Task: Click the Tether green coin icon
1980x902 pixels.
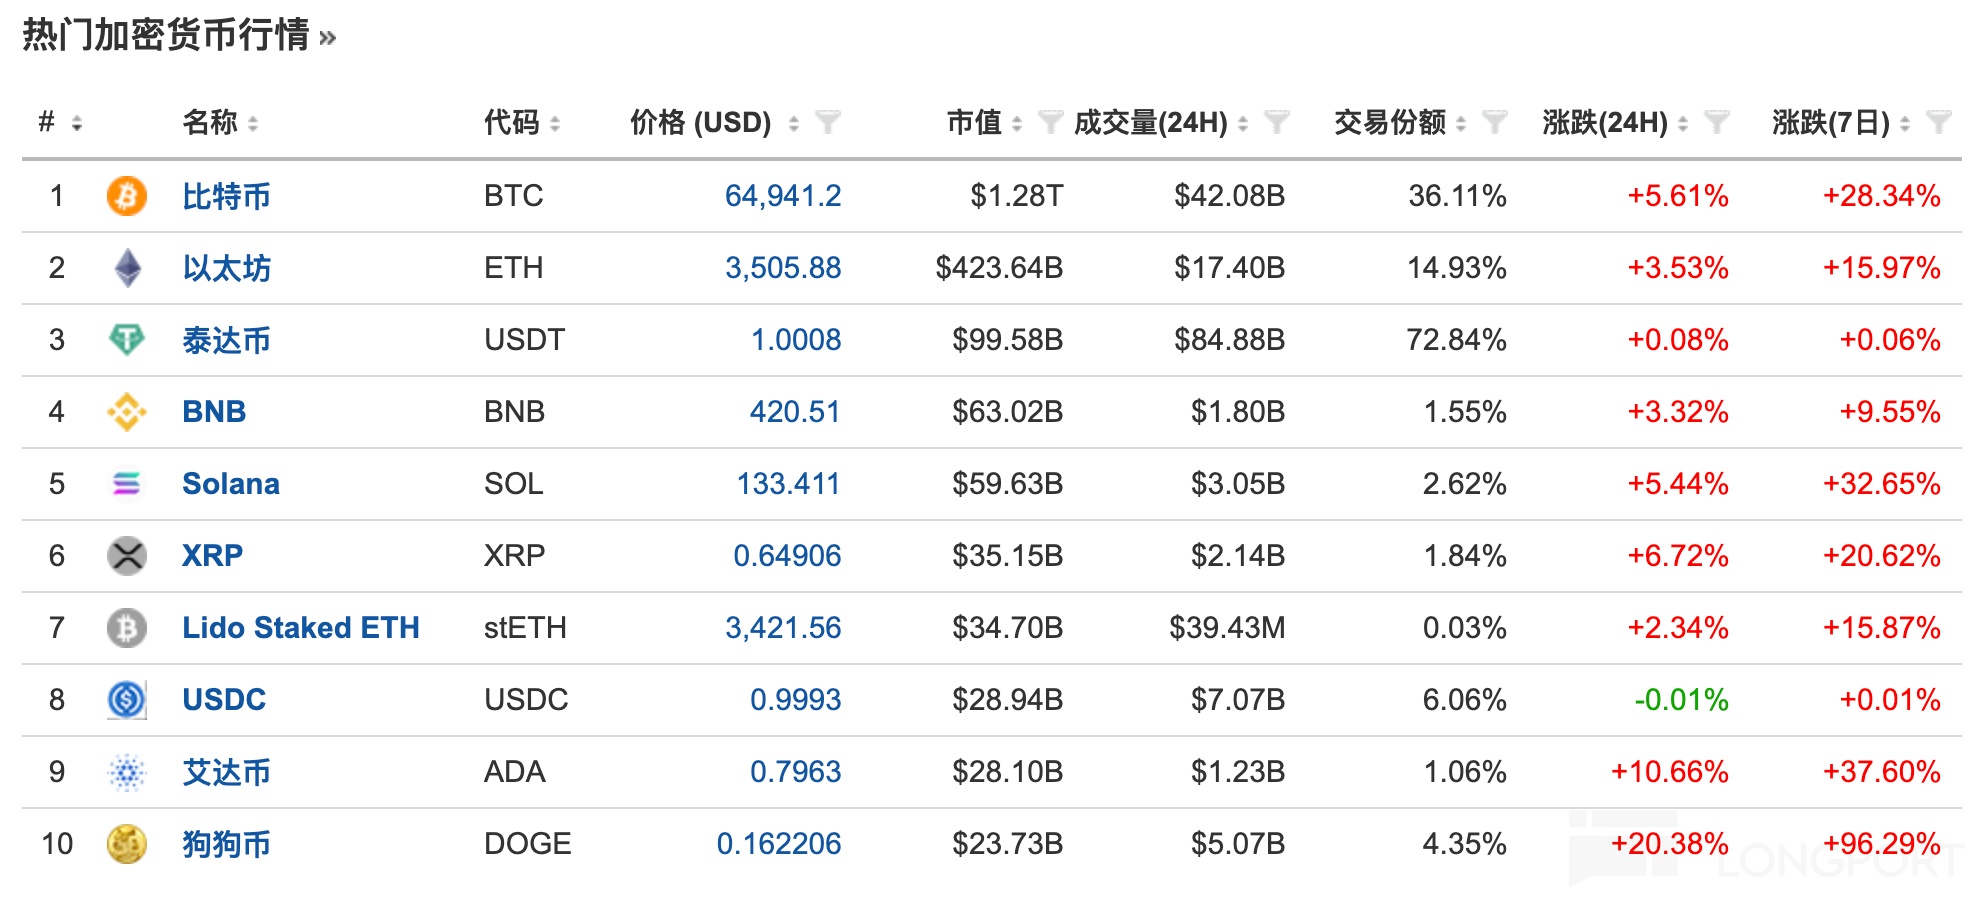Action: click(x=127, y=340)
